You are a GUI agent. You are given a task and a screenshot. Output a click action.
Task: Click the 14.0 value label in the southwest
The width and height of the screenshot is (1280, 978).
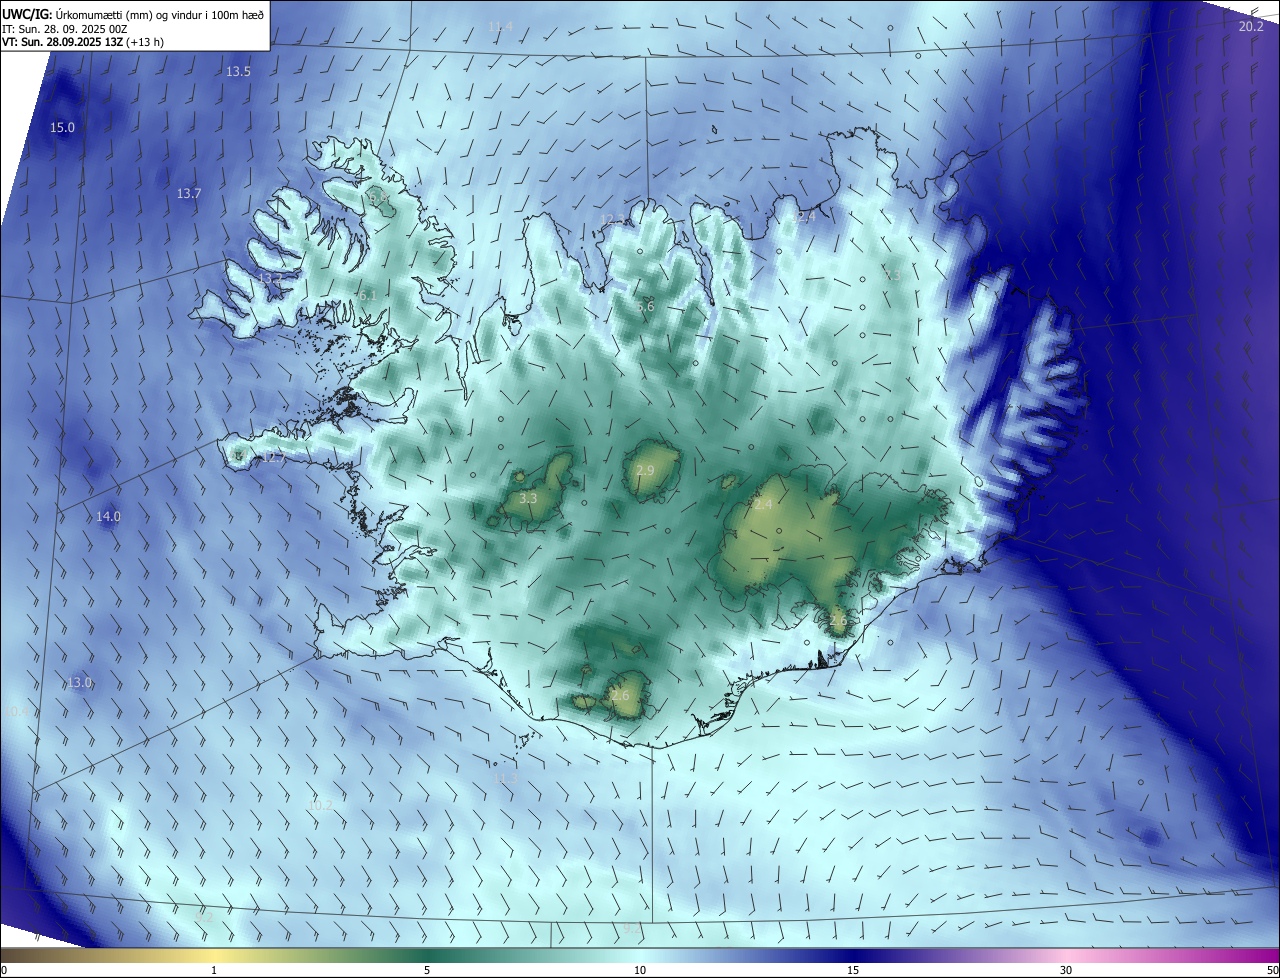point(108,517)
